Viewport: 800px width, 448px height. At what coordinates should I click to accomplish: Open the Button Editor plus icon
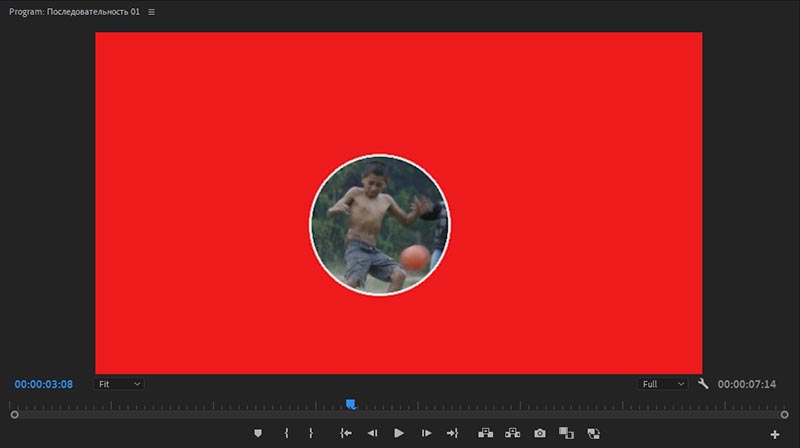(x=774, y=434)
